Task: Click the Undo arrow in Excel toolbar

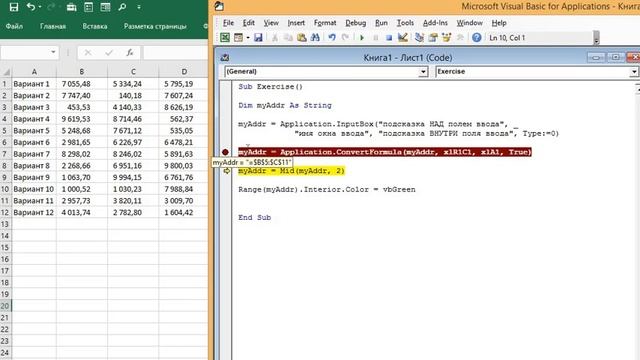Action: [30, 7]
